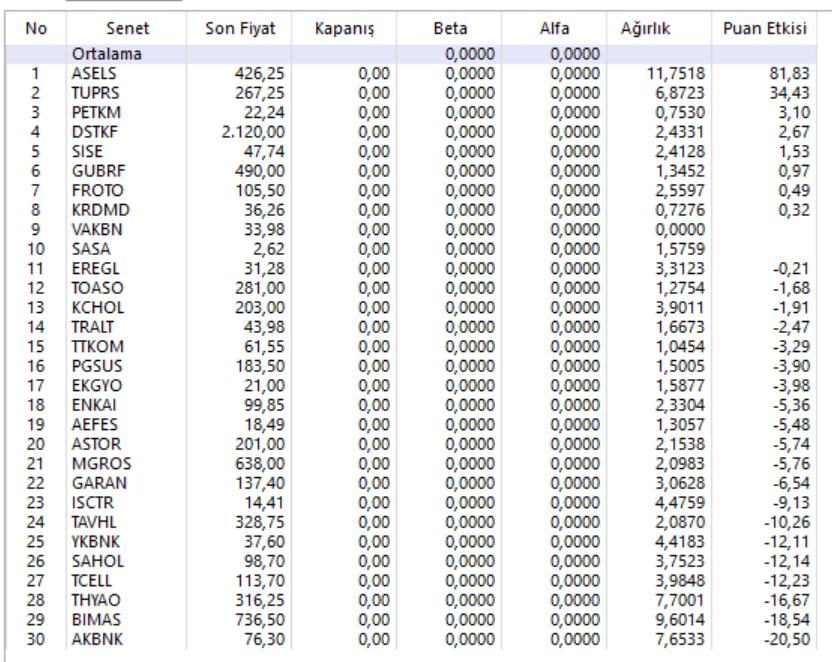Image resolution: width=832 pixels, height=662 pixels.
Task: Click the point effect value -16,67
Action: (787, 600)
